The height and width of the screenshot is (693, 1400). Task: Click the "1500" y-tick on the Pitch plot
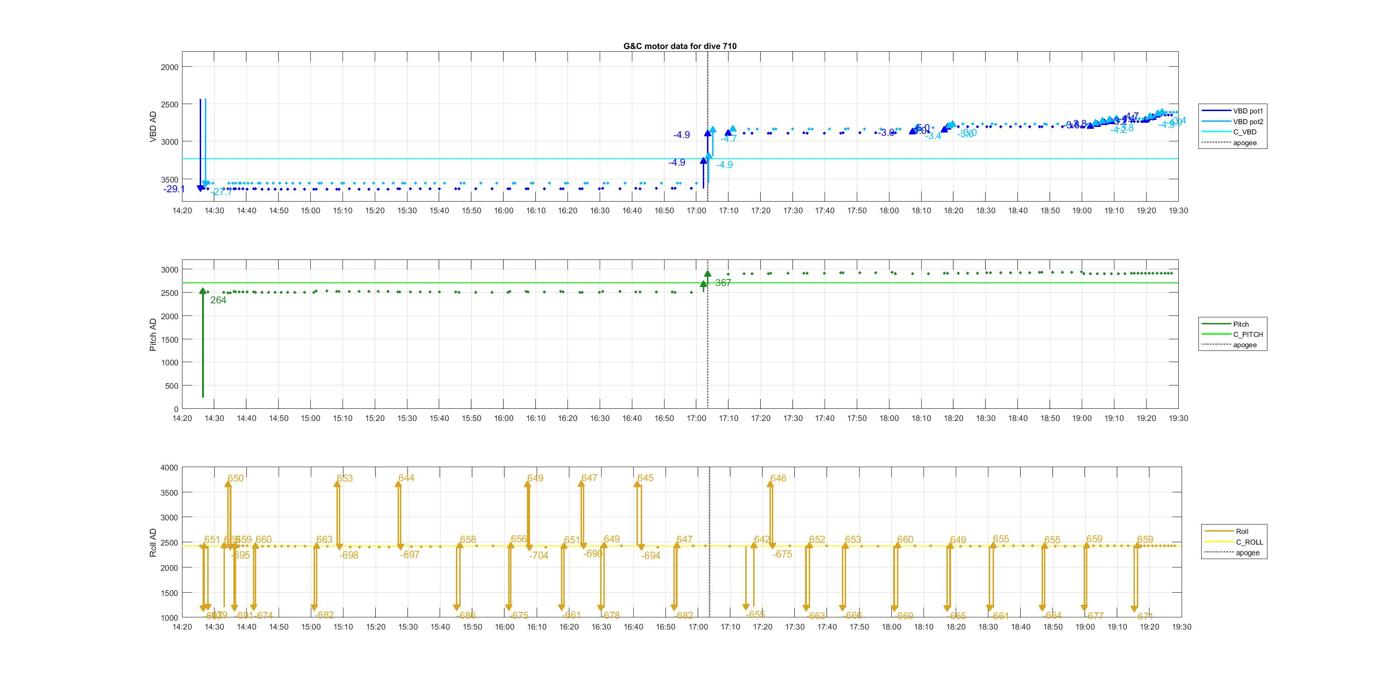pos(169,339)
